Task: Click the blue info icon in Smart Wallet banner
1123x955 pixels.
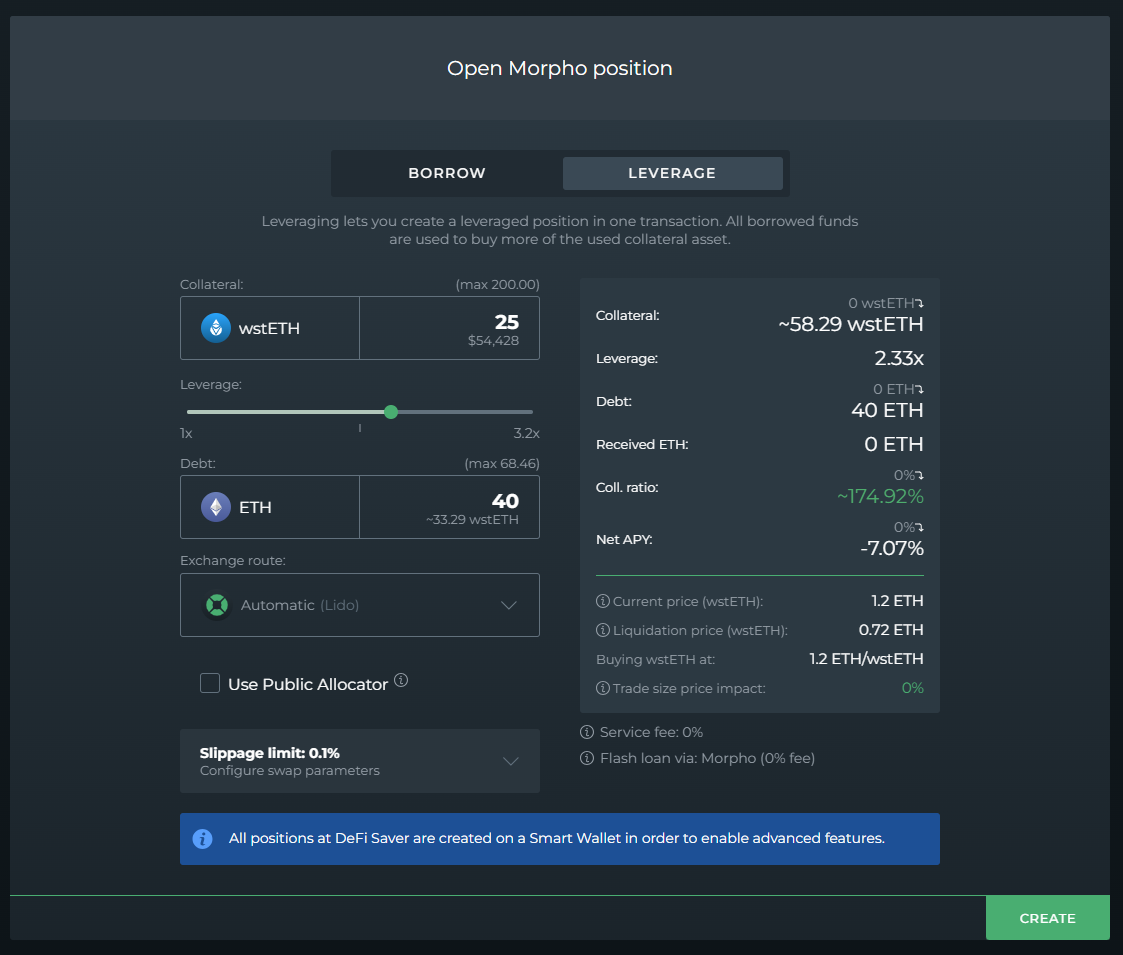Action: 203,839
